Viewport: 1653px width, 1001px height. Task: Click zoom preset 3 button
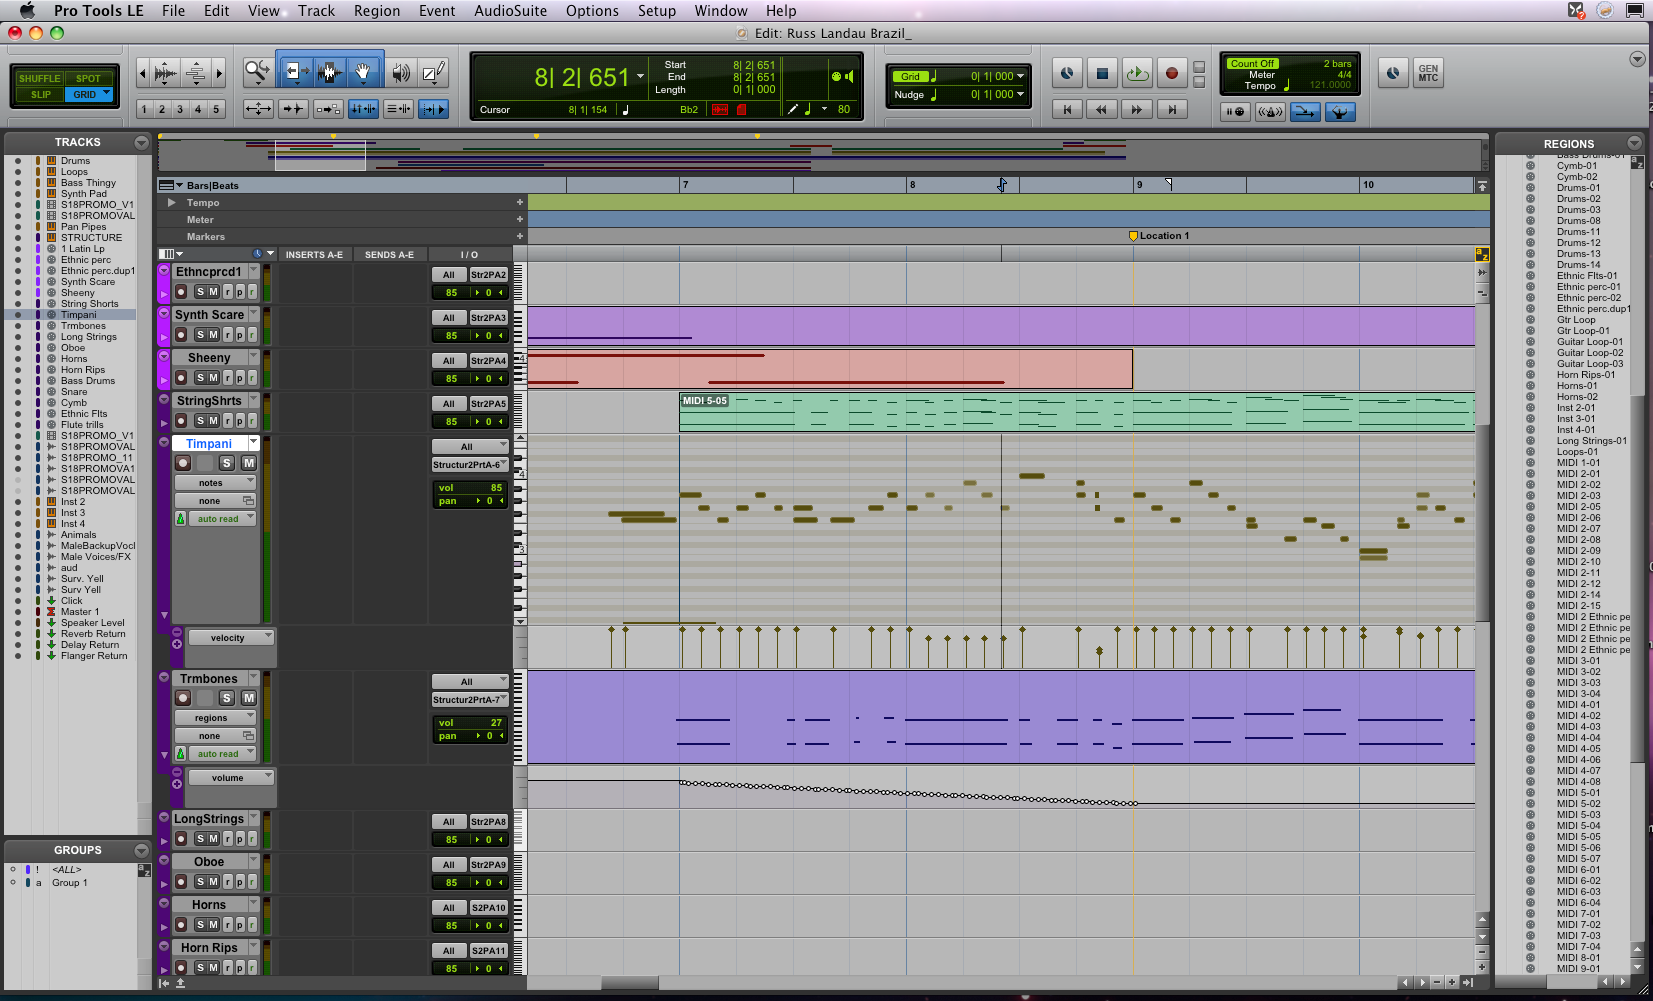[x=180, y=109]
